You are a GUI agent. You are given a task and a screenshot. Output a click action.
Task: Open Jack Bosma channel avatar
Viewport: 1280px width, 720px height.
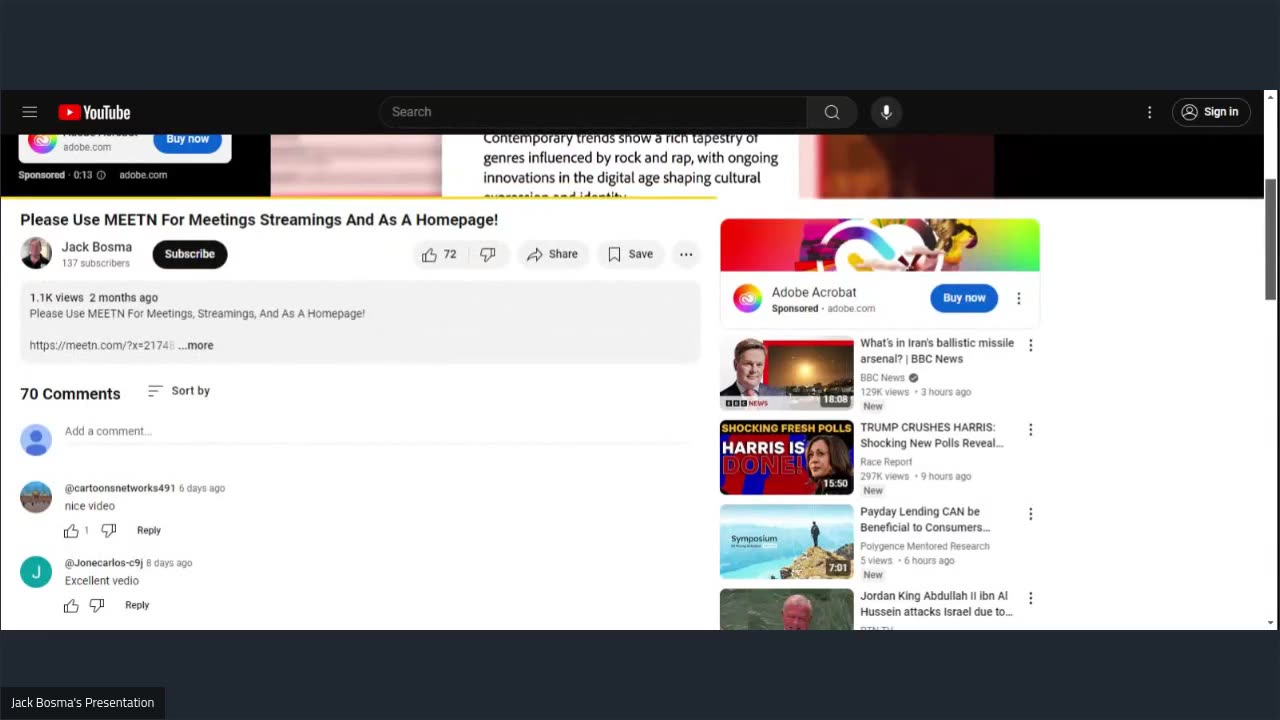pos(36,253)
